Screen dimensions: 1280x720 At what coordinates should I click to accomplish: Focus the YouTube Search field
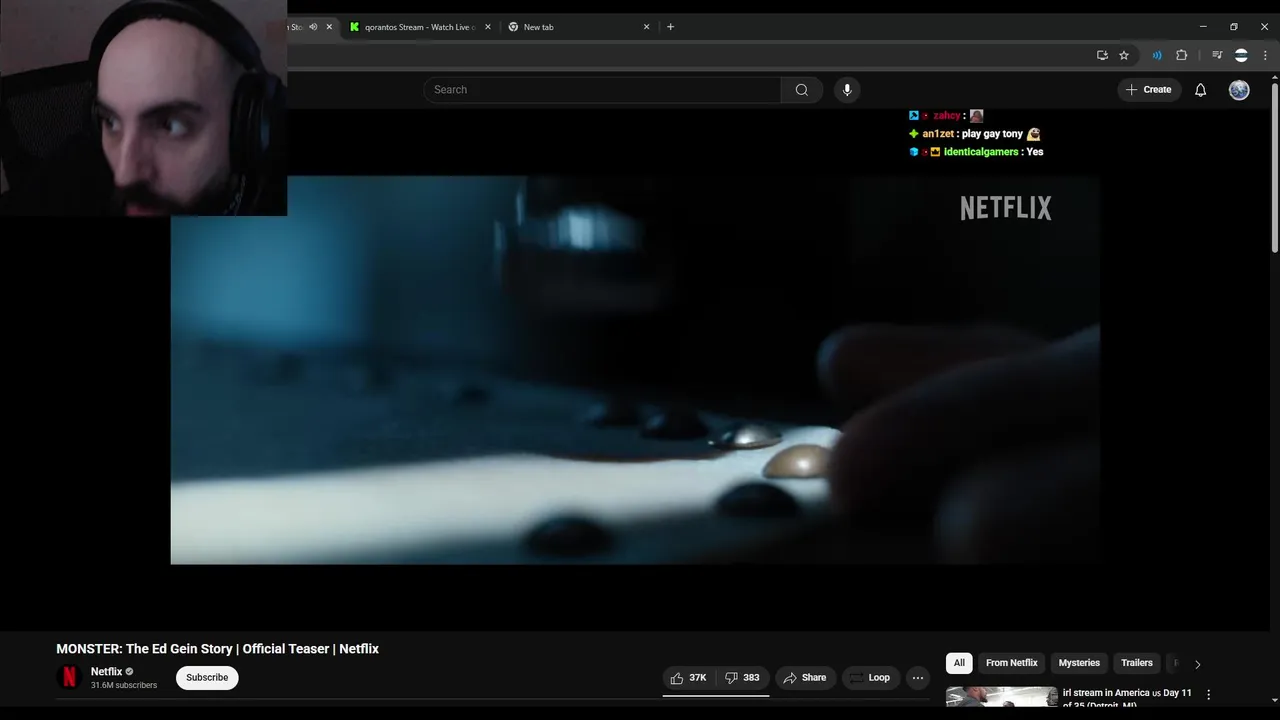click(x=602, y=90)
